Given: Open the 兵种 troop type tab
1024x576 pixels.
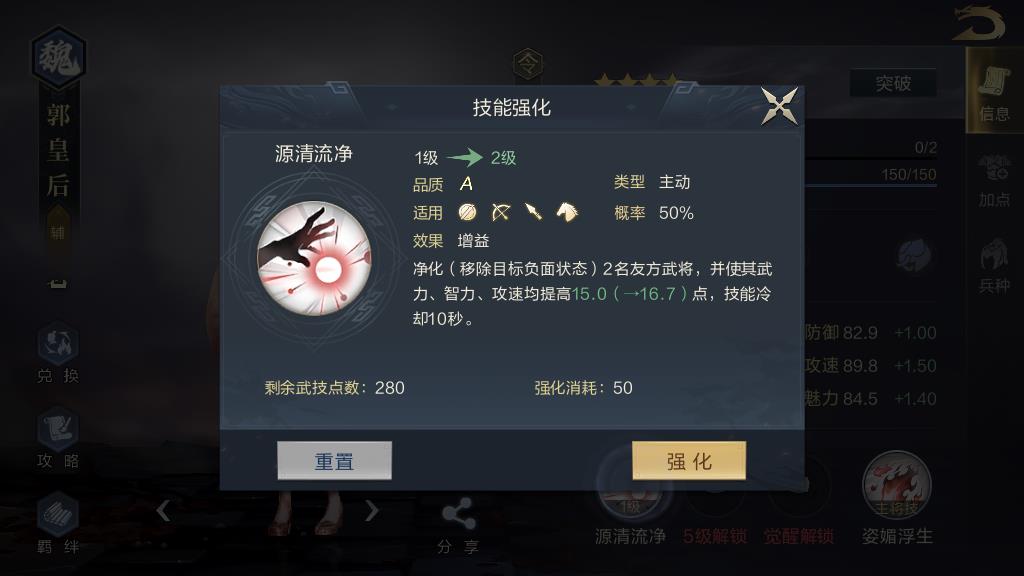Looking at the screenshot, I should [994, 266].
